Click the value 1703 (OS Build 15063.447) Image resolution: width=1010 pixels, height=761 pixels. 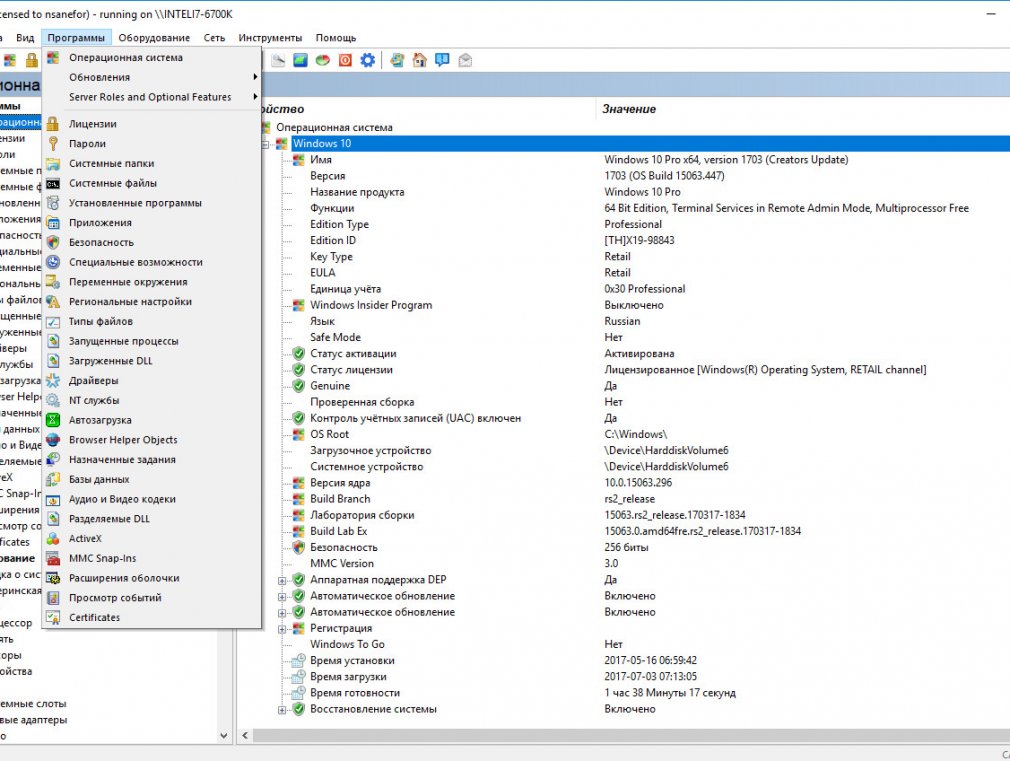pyautogui.click(x=664, y=176)
